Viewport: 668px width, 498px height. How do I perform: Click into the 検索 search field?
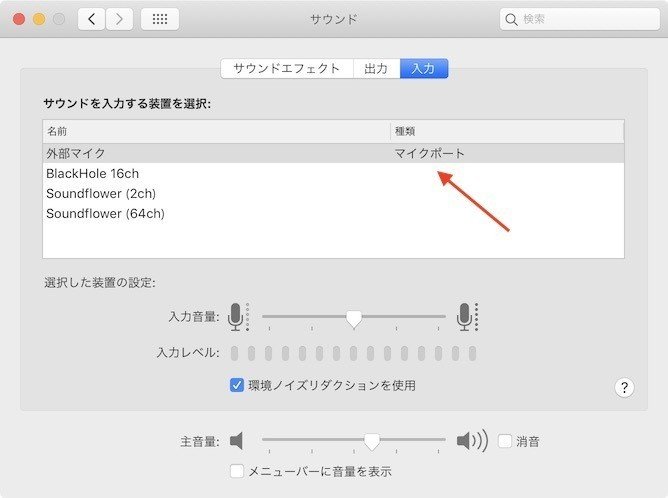pyautogui.click(x=580, y=19)
